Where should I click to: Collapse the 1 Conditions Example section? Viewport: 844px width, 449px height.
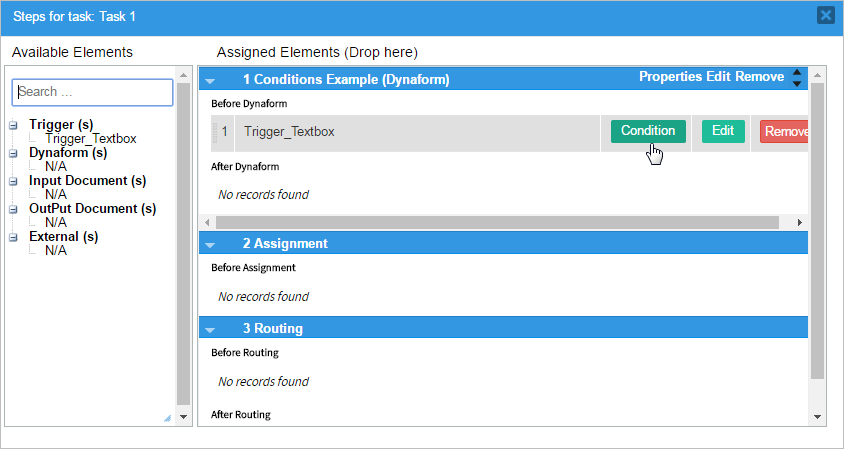click(211, 79)
